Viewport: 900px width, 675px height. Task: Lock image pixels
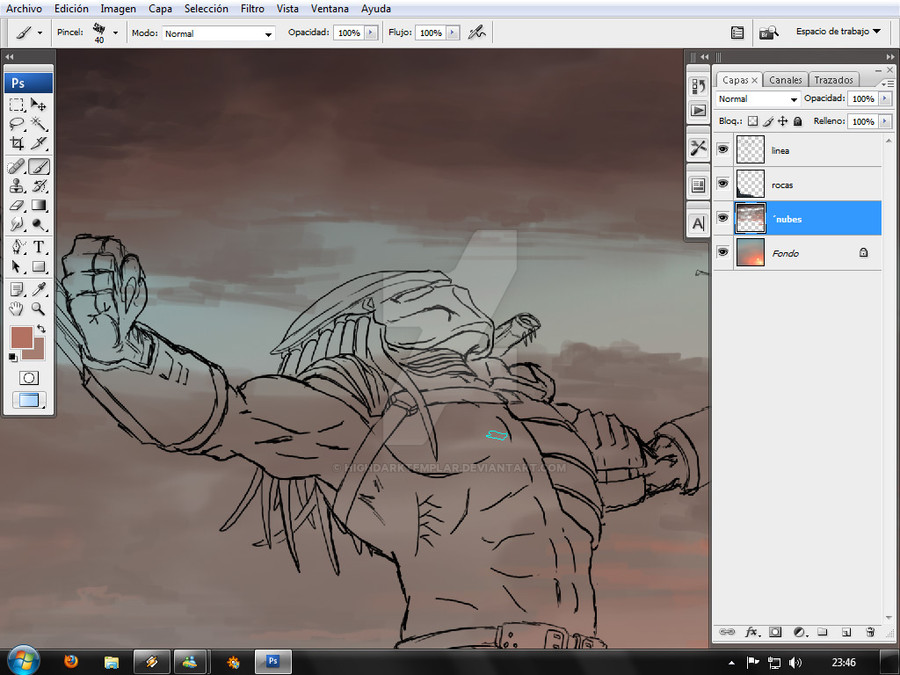click(x=768, y=121)
